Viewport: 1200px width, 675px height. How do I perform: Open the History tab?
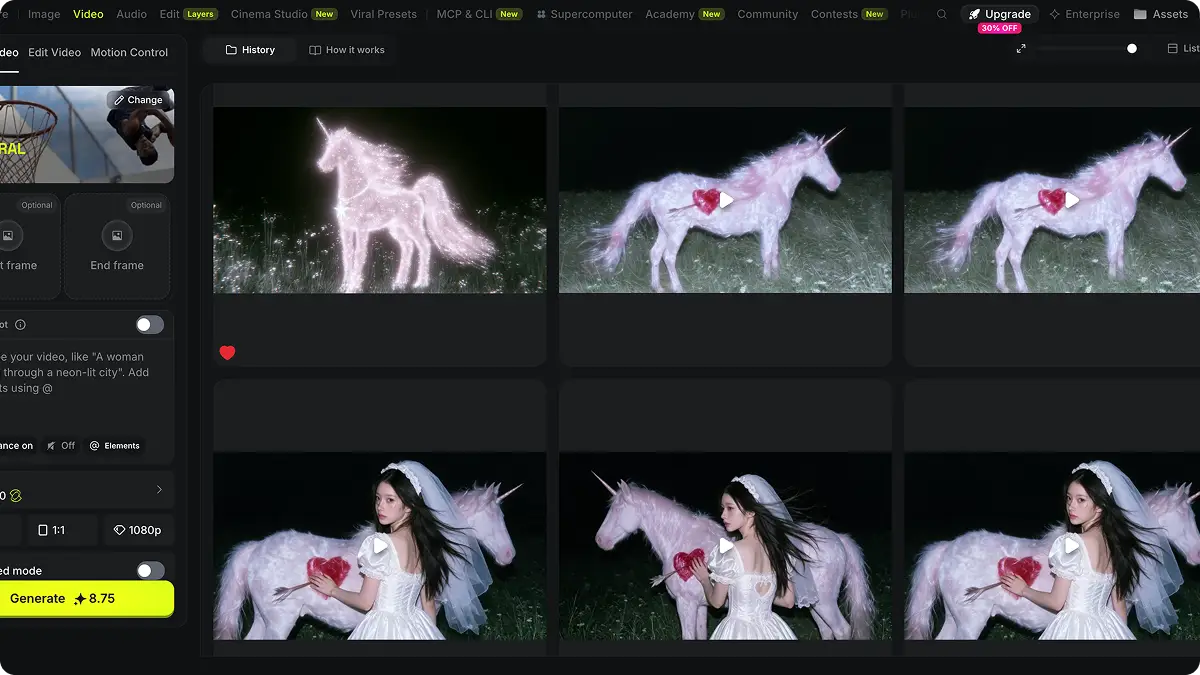click(x=250, y=50)
